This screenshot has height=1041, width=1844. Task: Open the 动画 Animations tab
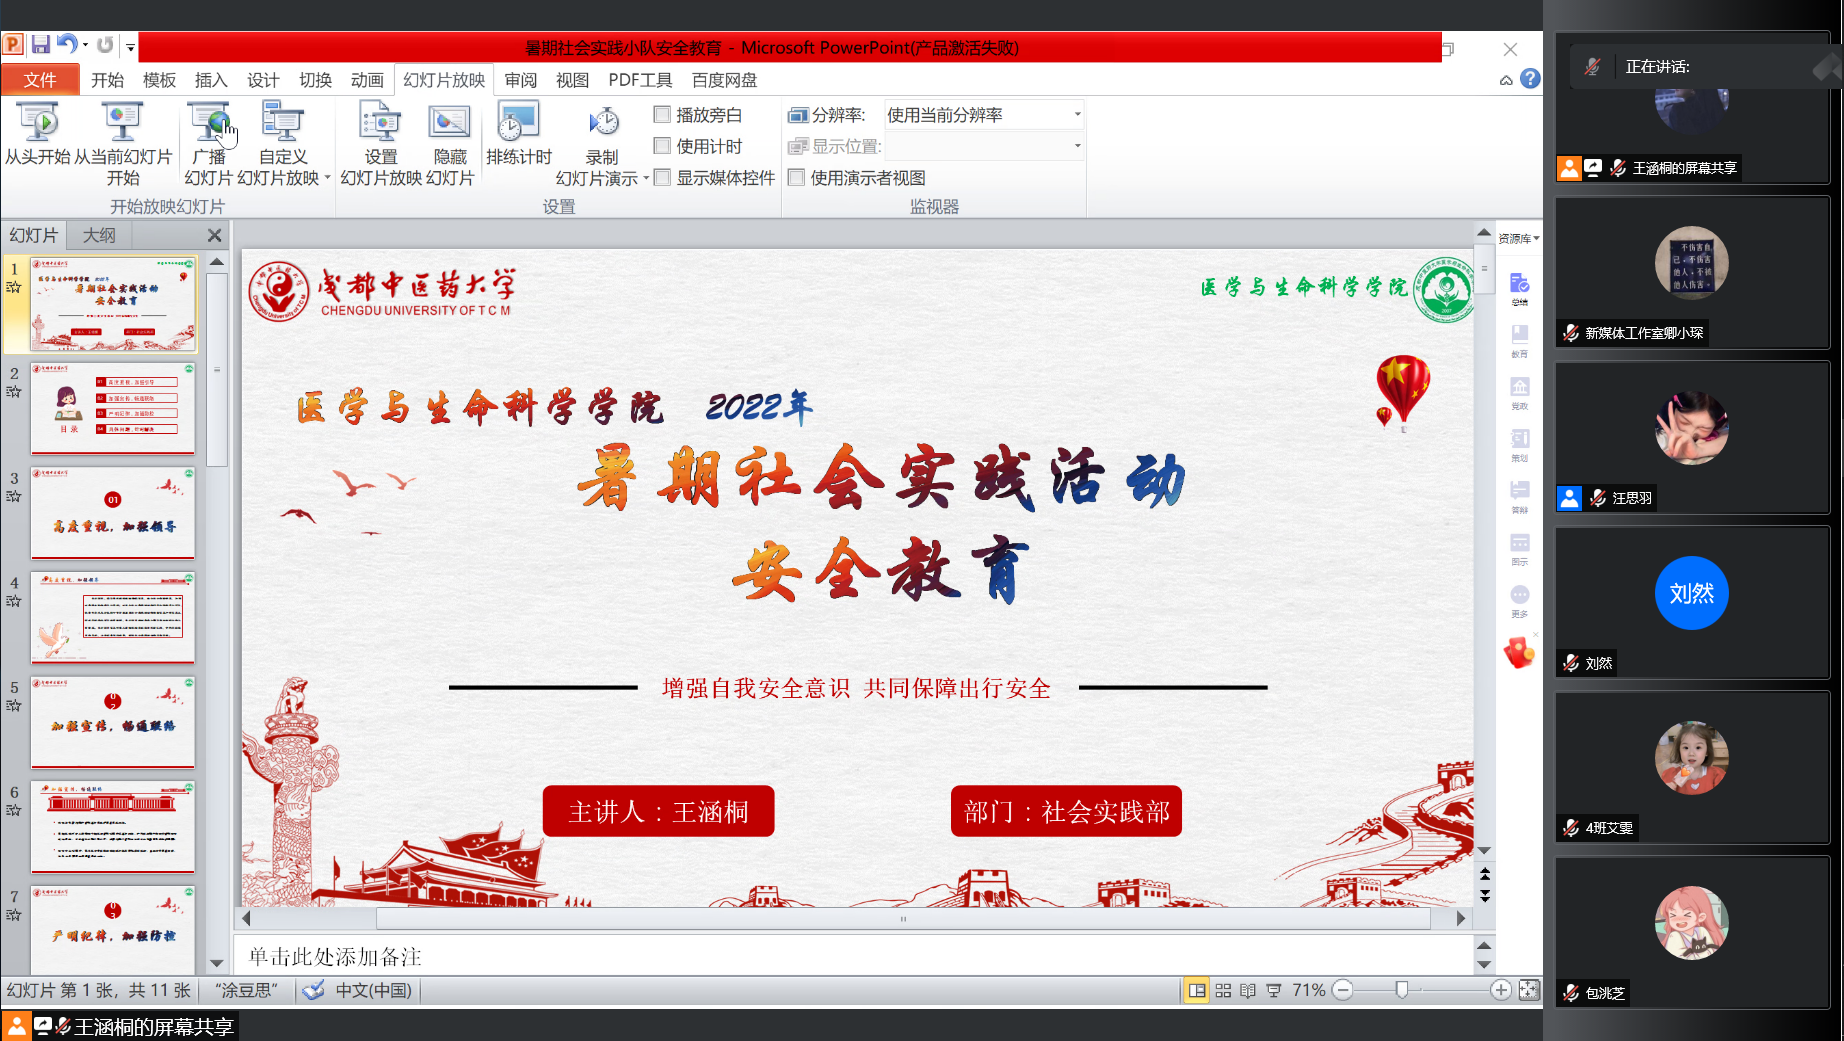[x=367, y=80]
